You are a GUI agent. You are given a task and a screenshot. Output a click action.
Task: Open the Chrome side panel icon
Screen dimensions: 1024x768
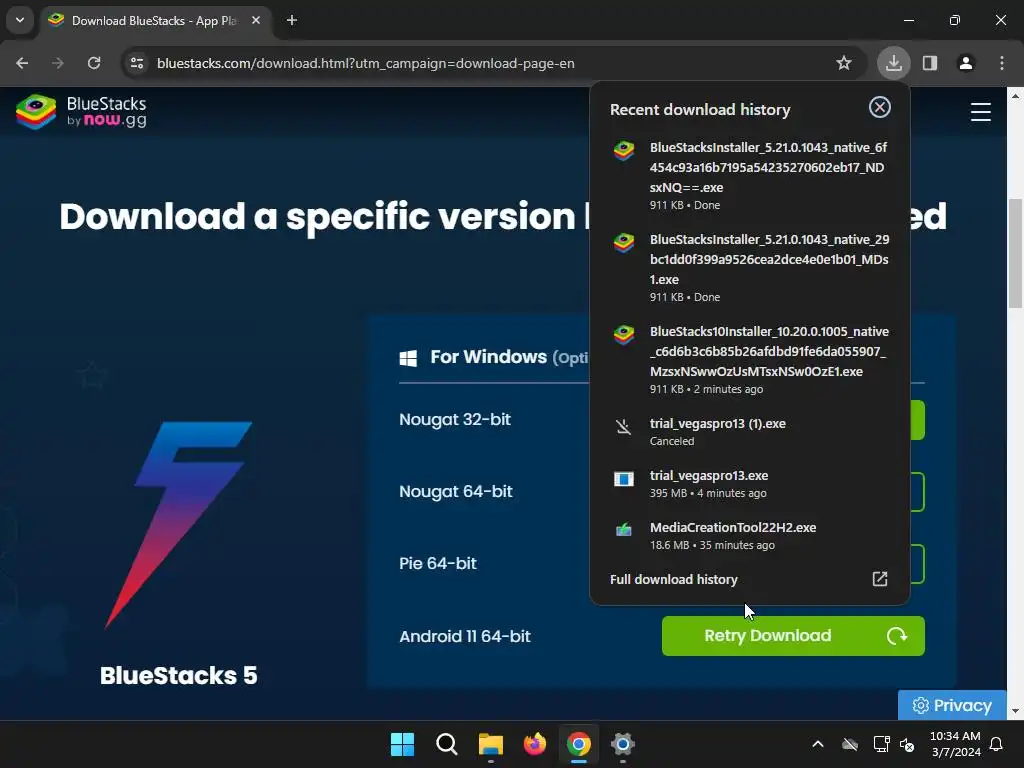[x=930, y=63]
